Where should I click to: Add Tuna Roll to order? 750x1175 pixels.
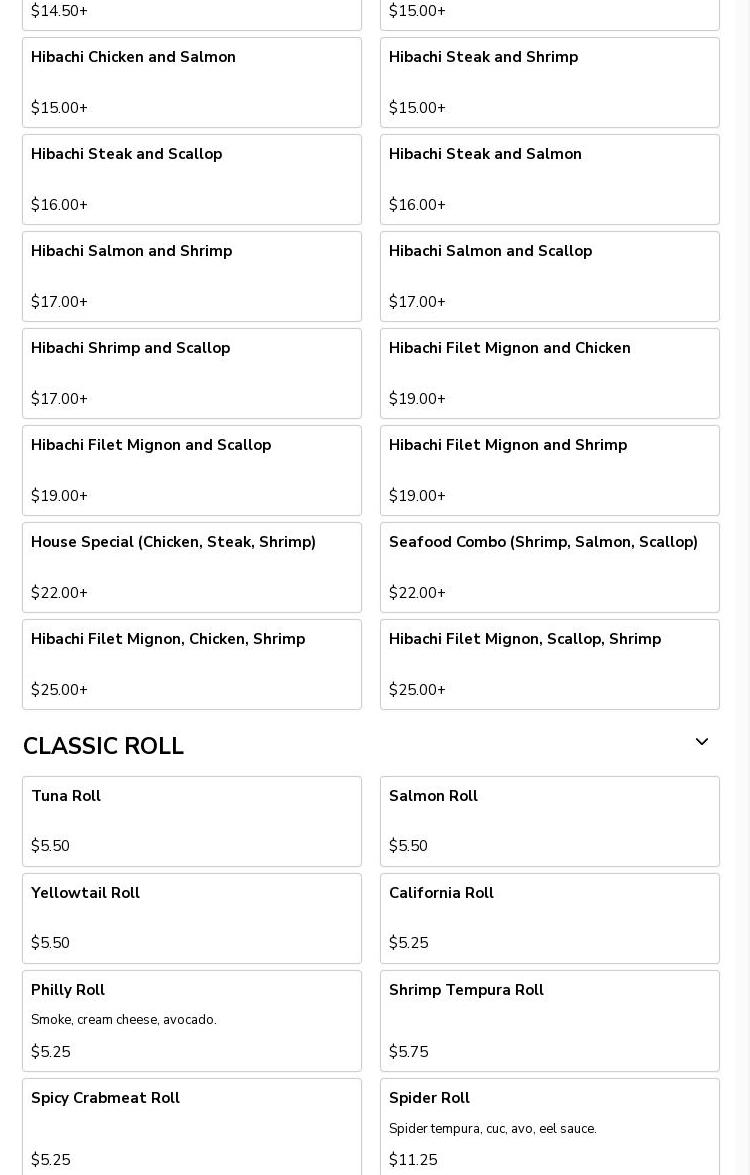(x=191, y=821)
